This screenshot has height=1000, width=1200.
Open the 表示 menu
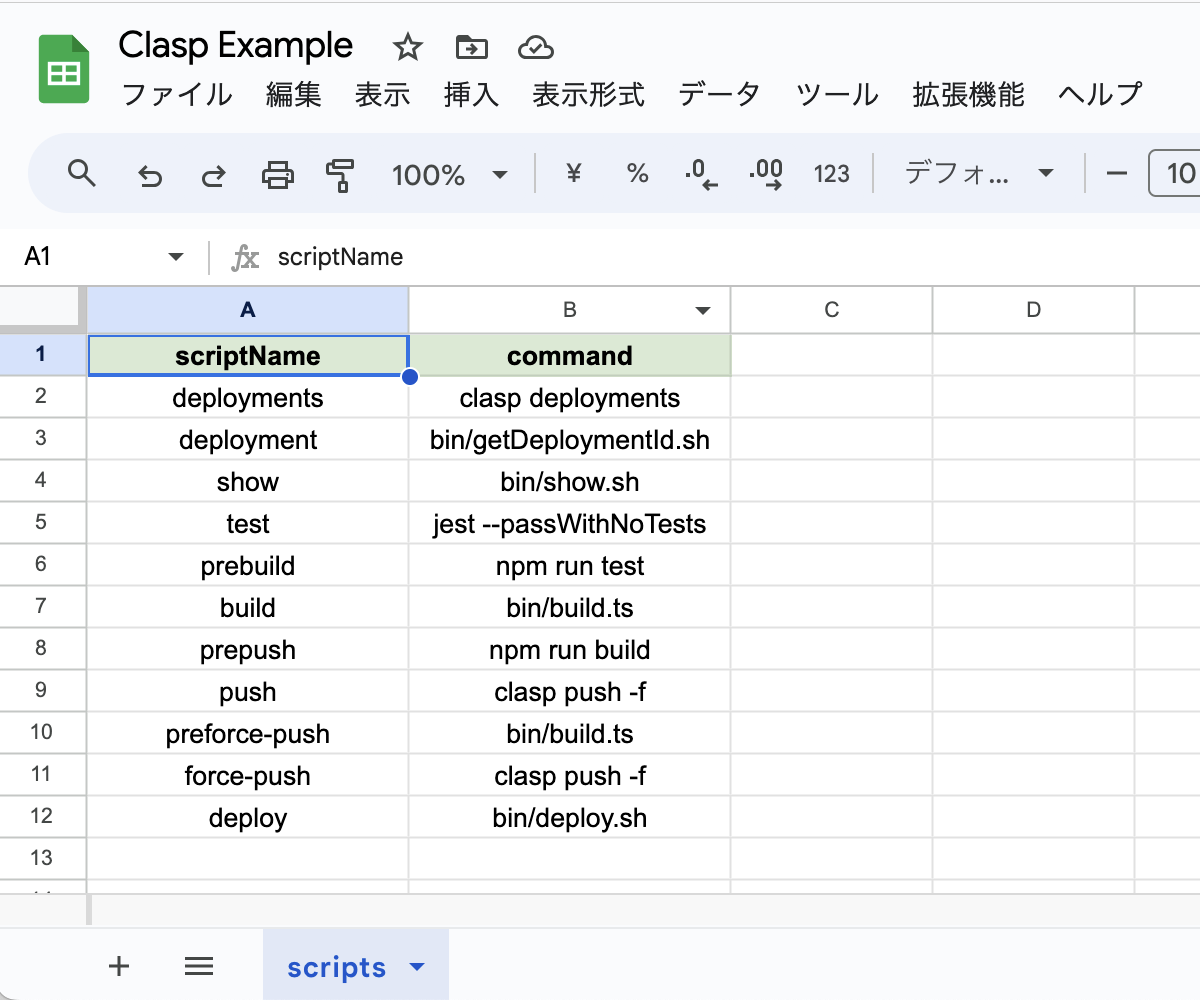(383, 95)
